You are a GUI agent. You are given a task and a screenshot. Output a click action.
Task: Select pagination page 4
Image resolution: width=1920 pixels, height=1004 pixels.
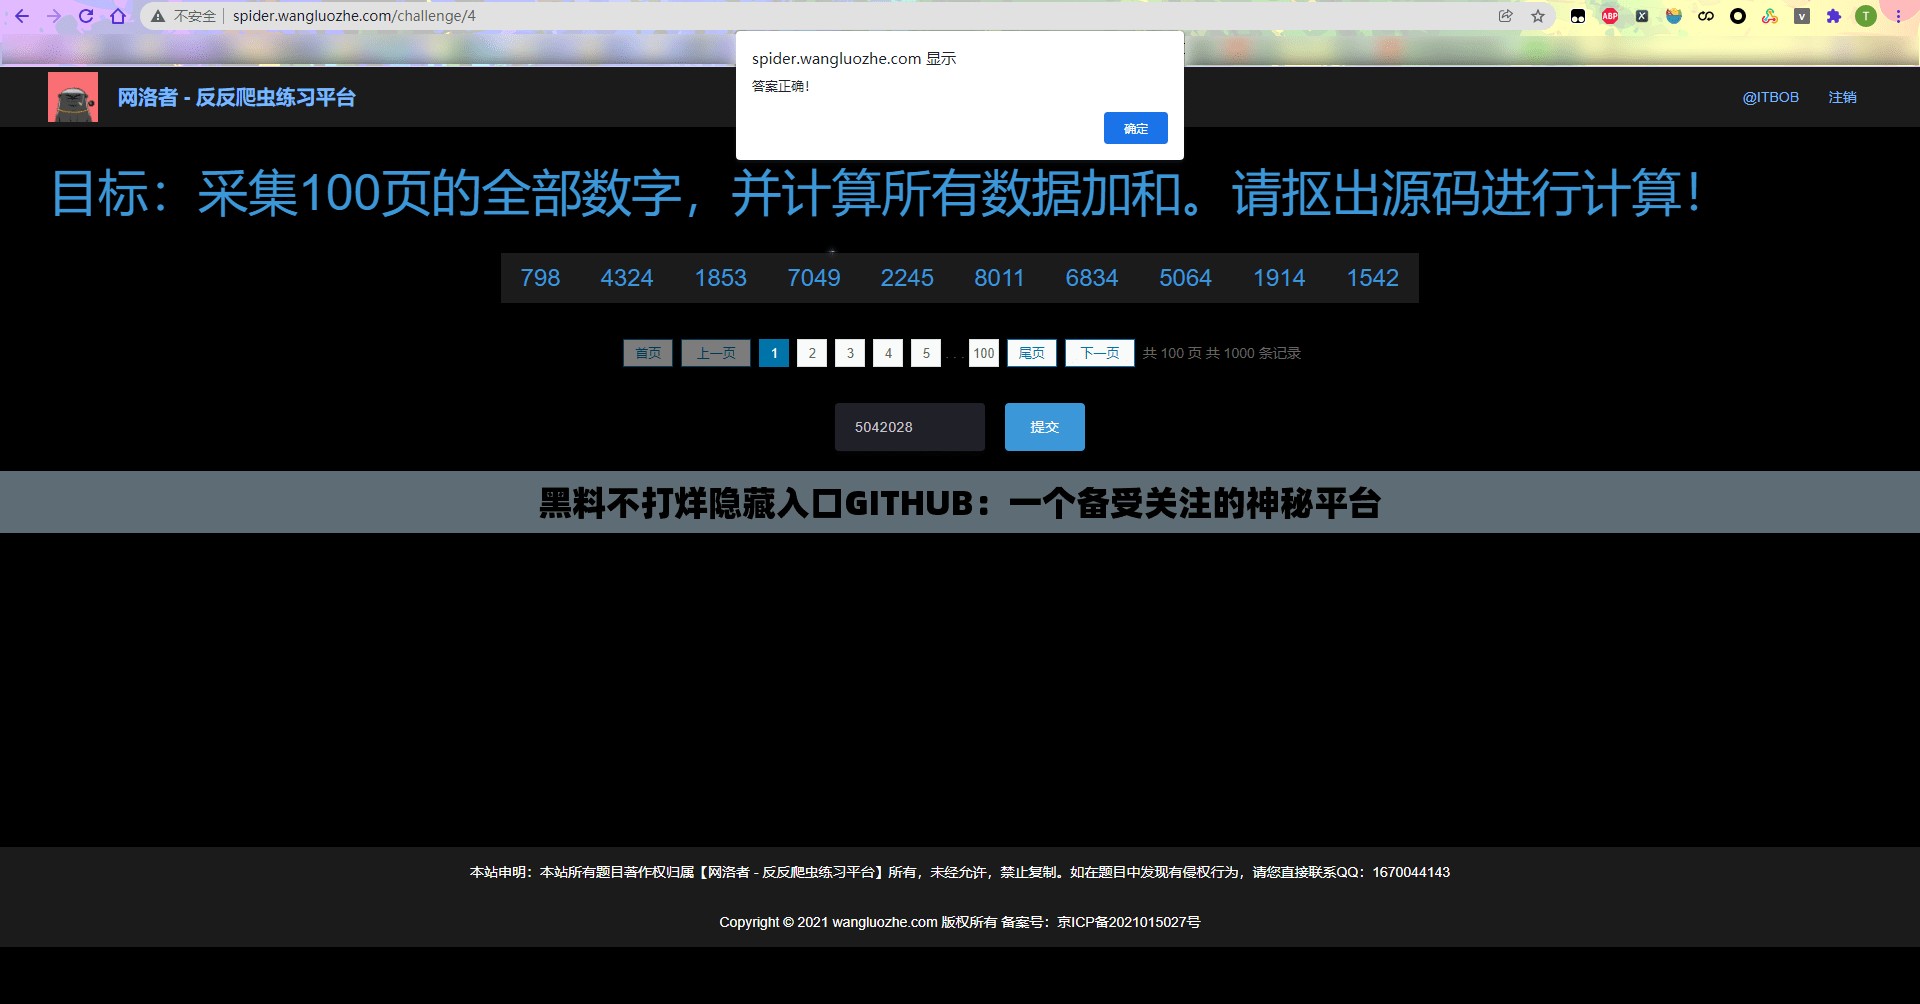click(888, 353)
